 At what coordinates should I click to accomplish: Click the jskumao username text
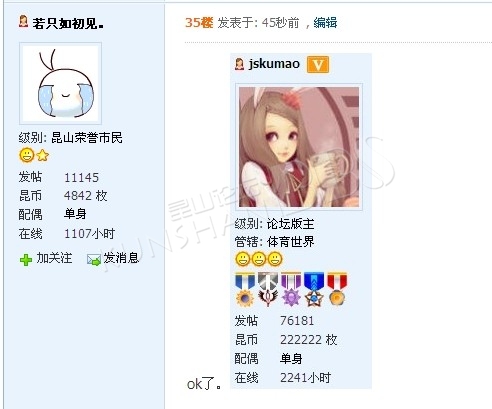click(274, 64)
